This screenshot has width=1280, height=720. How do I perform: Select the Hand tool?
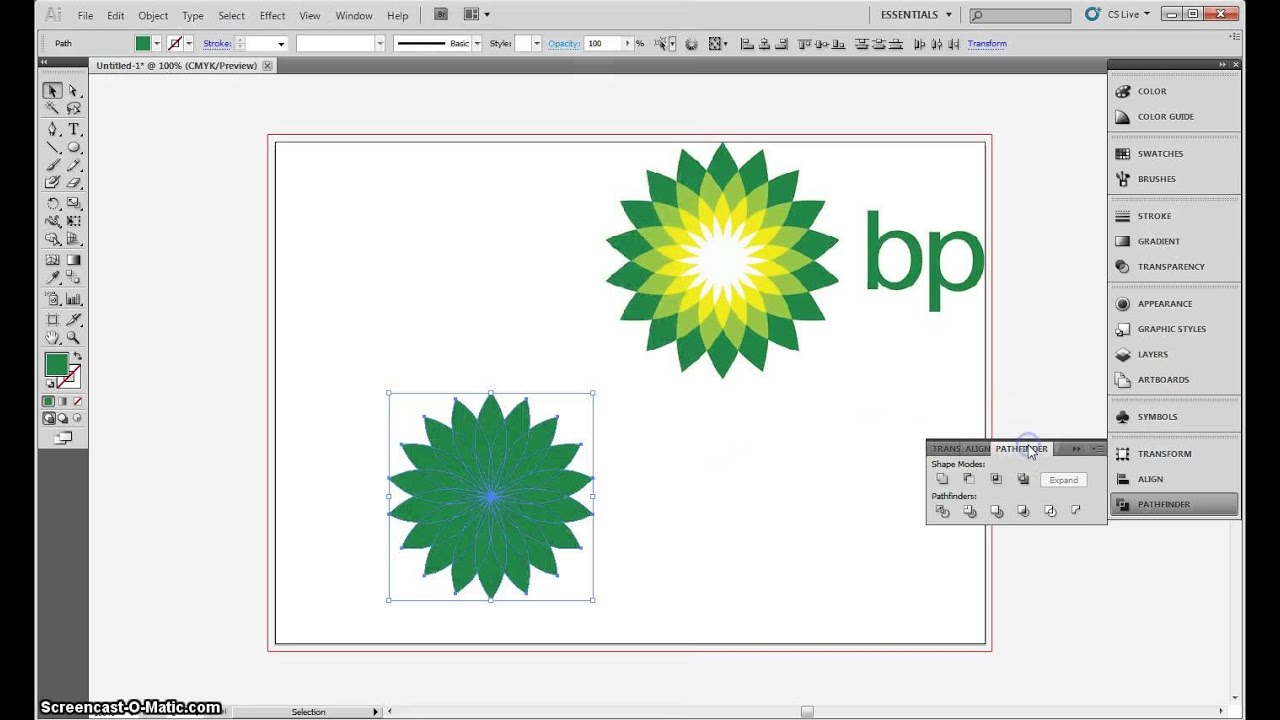[x=52, y=339]
